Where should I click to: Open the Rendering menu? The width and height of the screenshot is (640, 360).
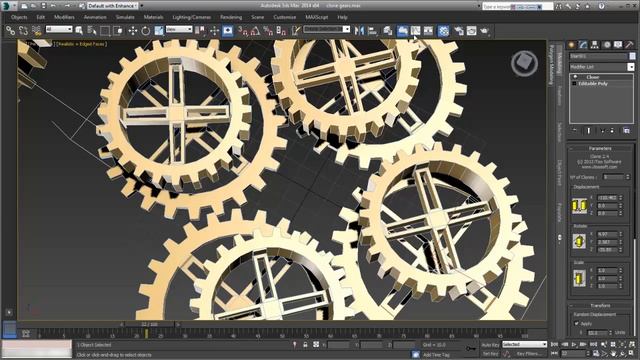231,17
